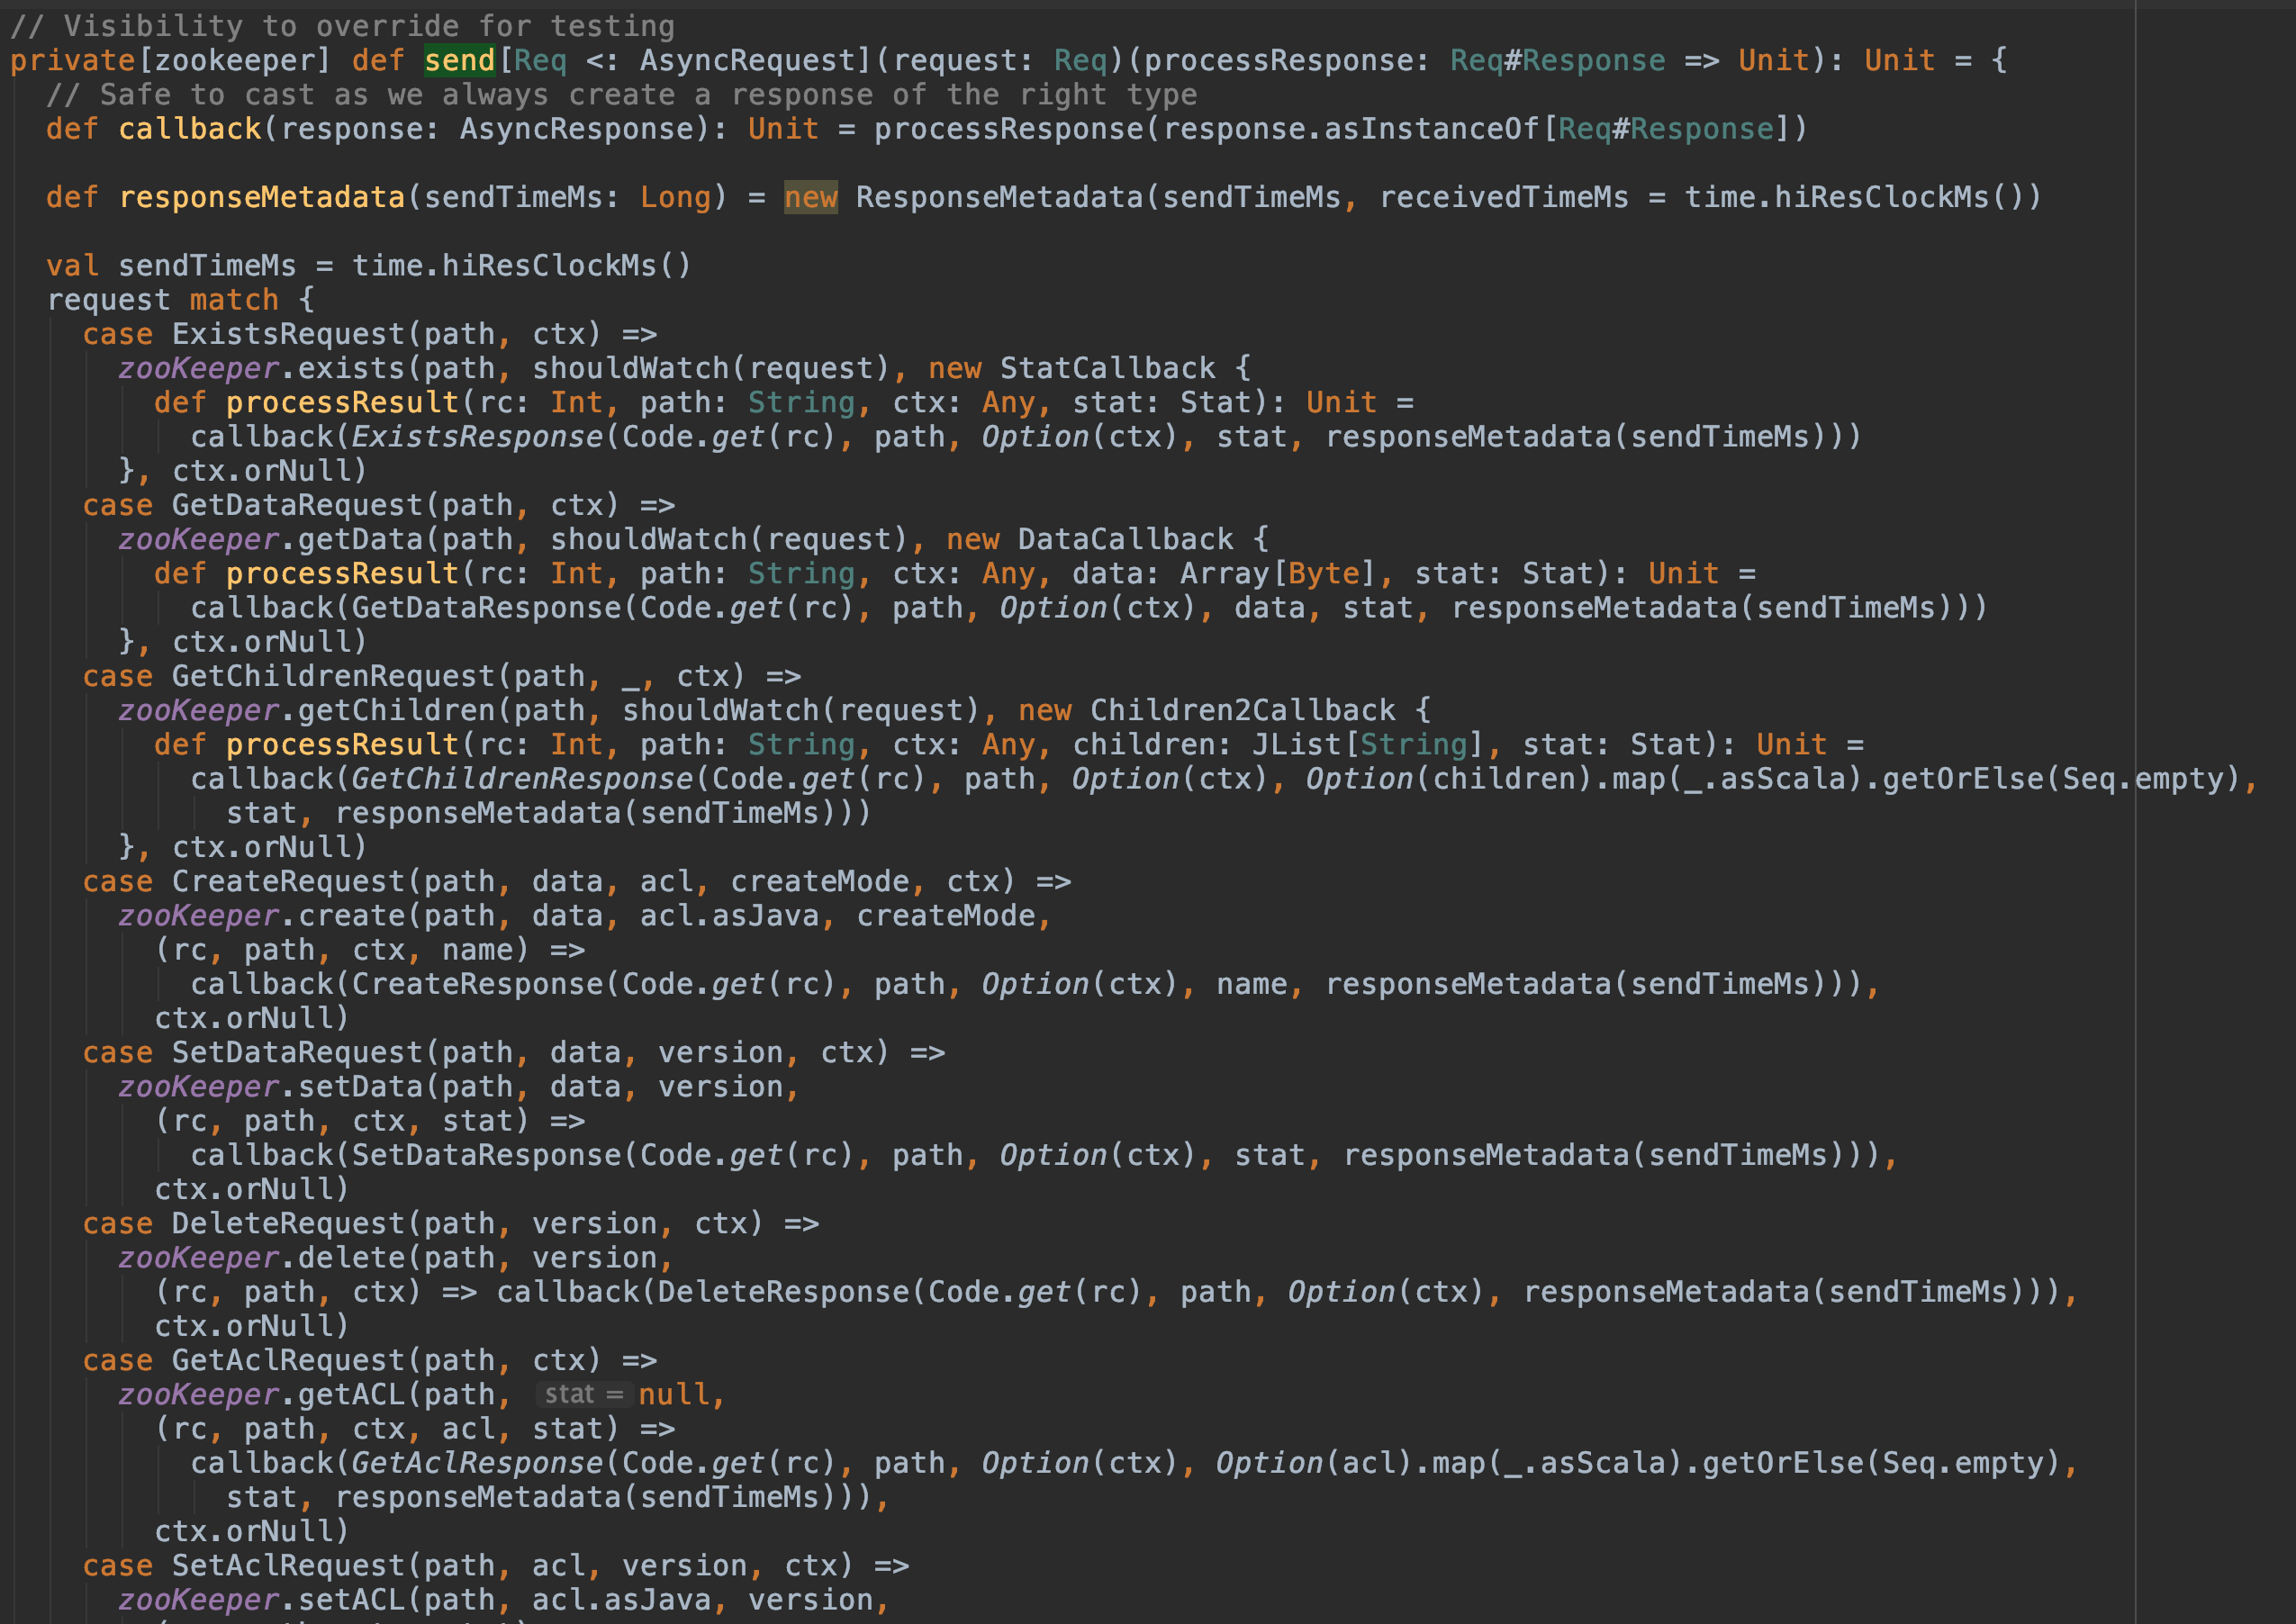Click Children2Callback class name

[1242, 710]
